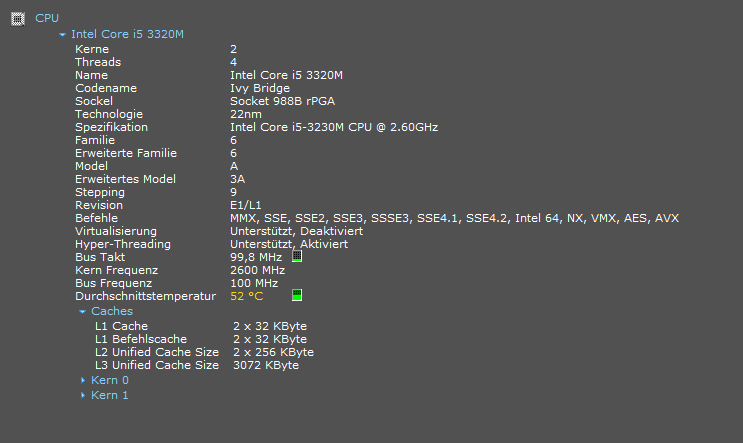The image size is (743, 443).
Task: Collapse the Intel Core i5 3320M tree node
Action: pyautogui.click(x=63, y=35)
